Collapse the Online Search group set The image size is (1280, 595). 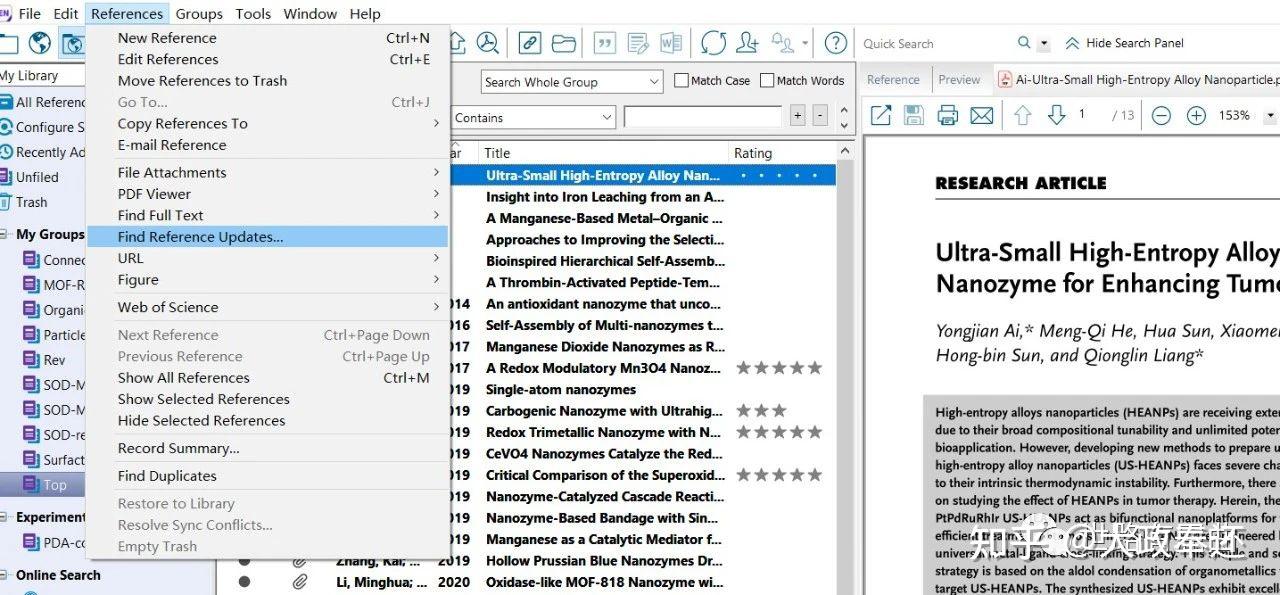(5, 575)
